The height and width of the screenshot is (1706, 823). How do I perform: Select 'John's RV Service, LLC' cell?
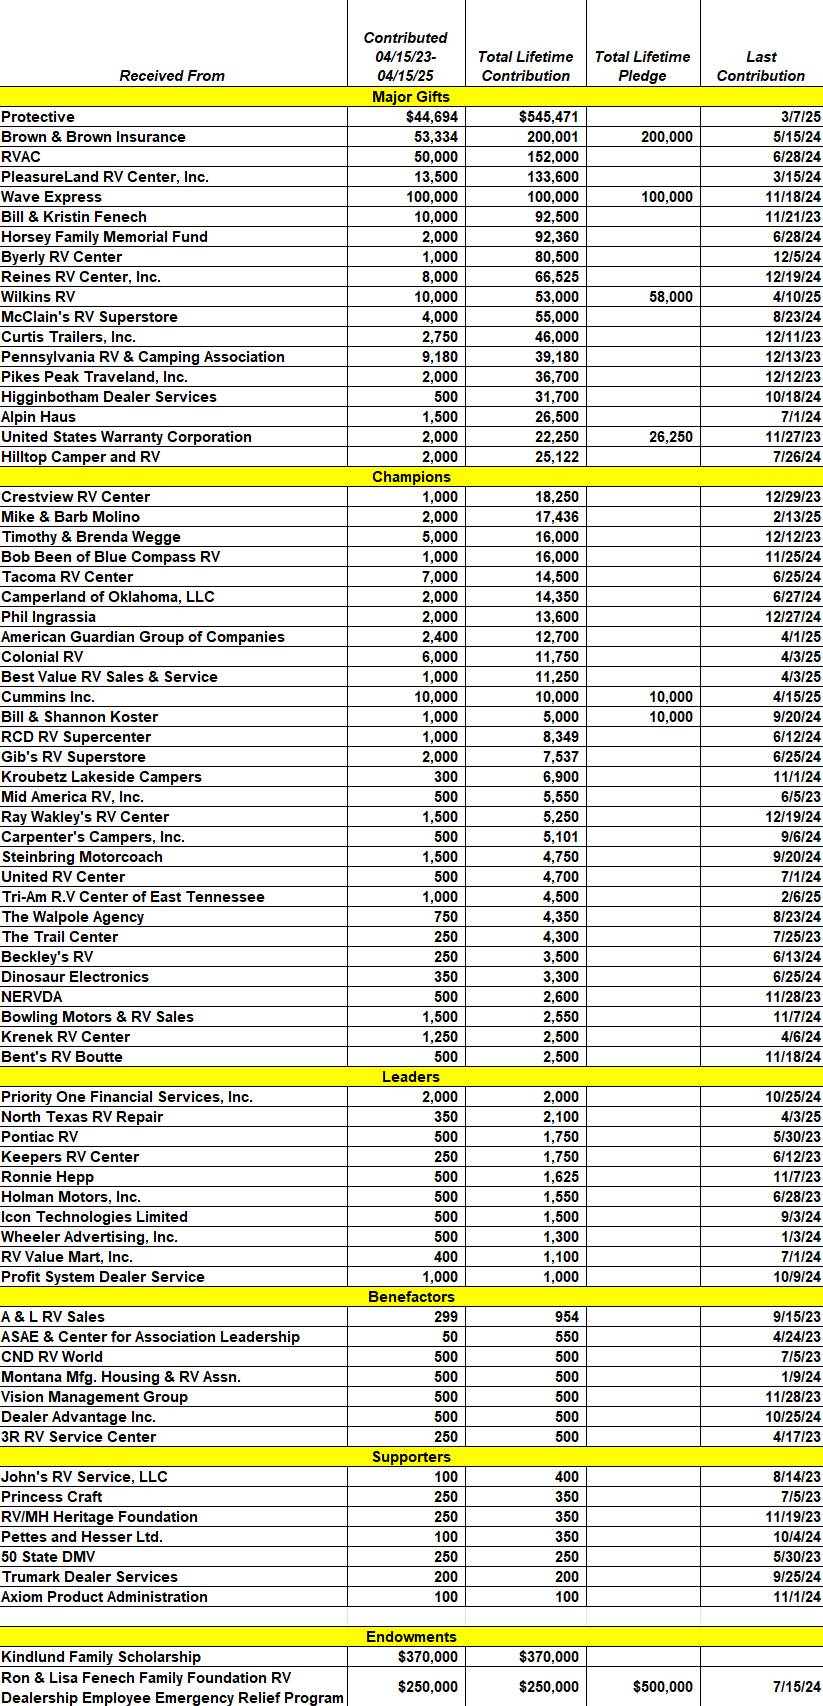[84, 1477]
